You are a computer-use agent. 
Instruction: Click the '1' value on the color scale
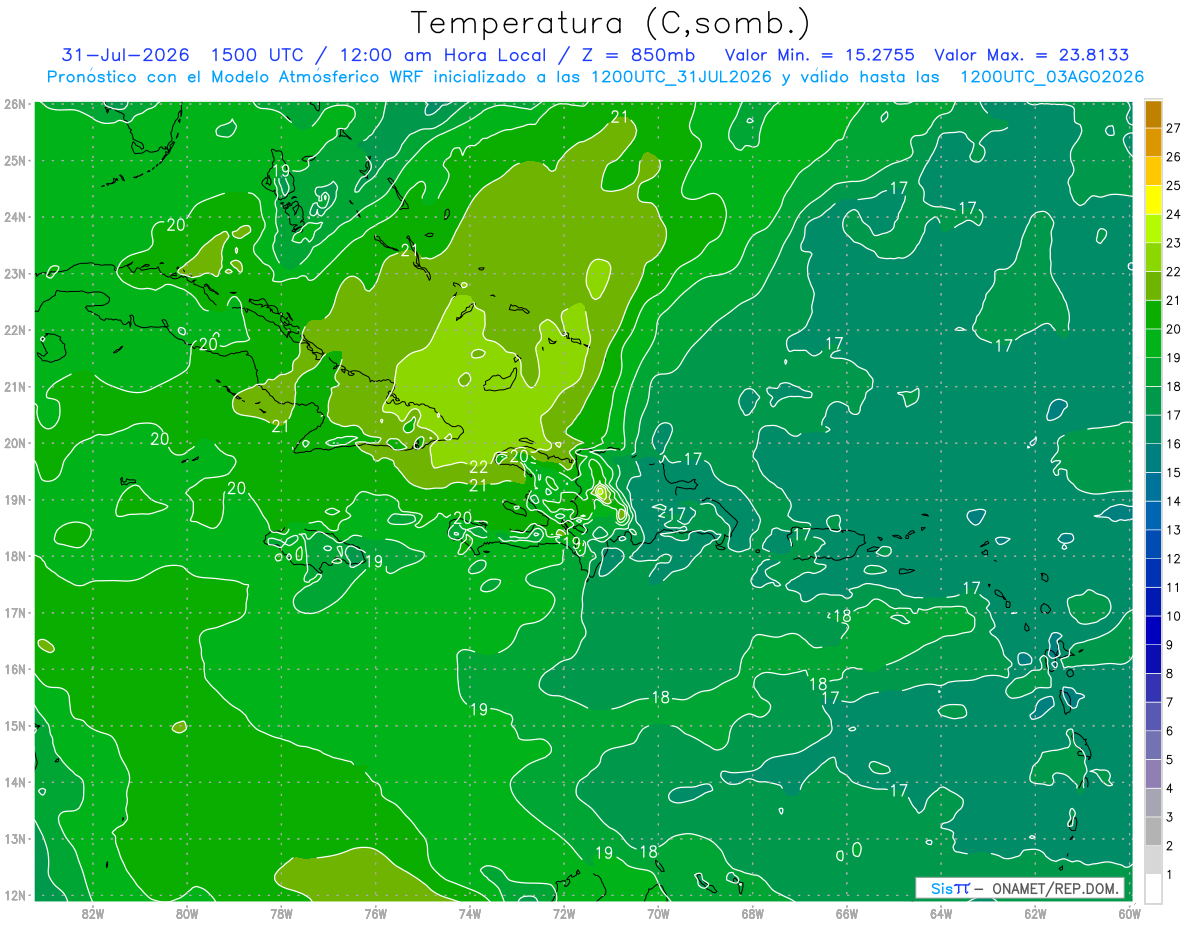click(1169, 875)
